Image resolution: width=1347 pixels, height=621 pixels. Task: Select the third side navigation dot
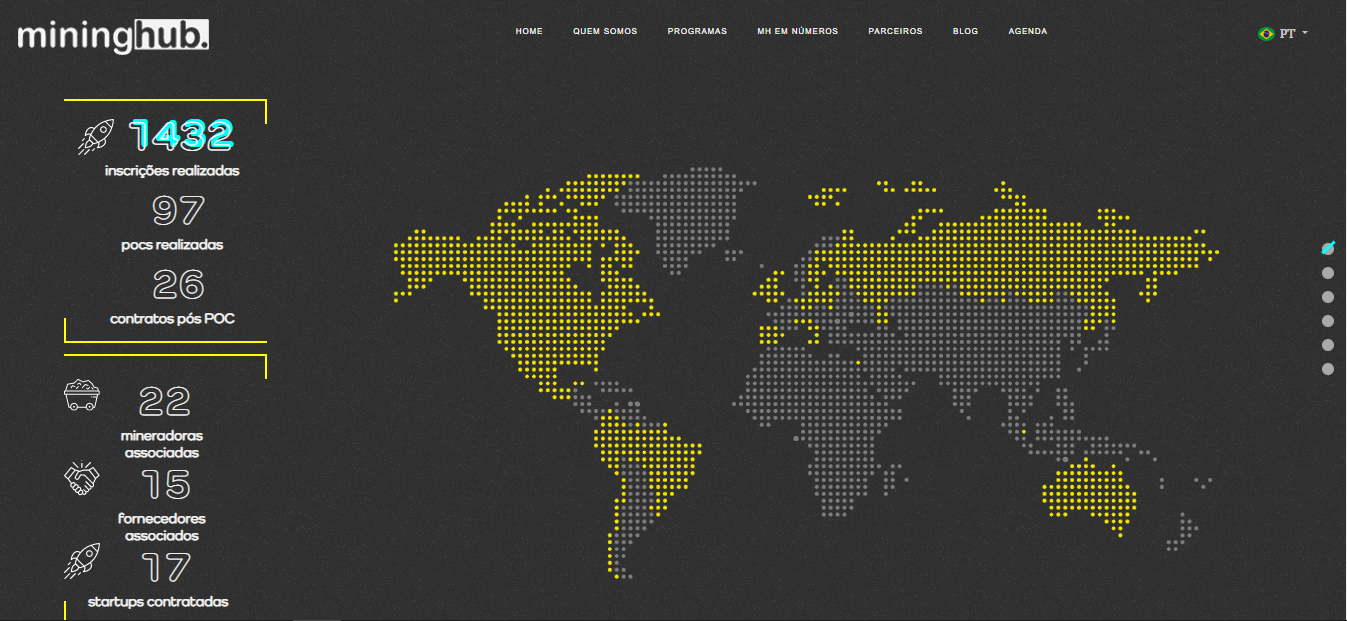pos(1328,297)
